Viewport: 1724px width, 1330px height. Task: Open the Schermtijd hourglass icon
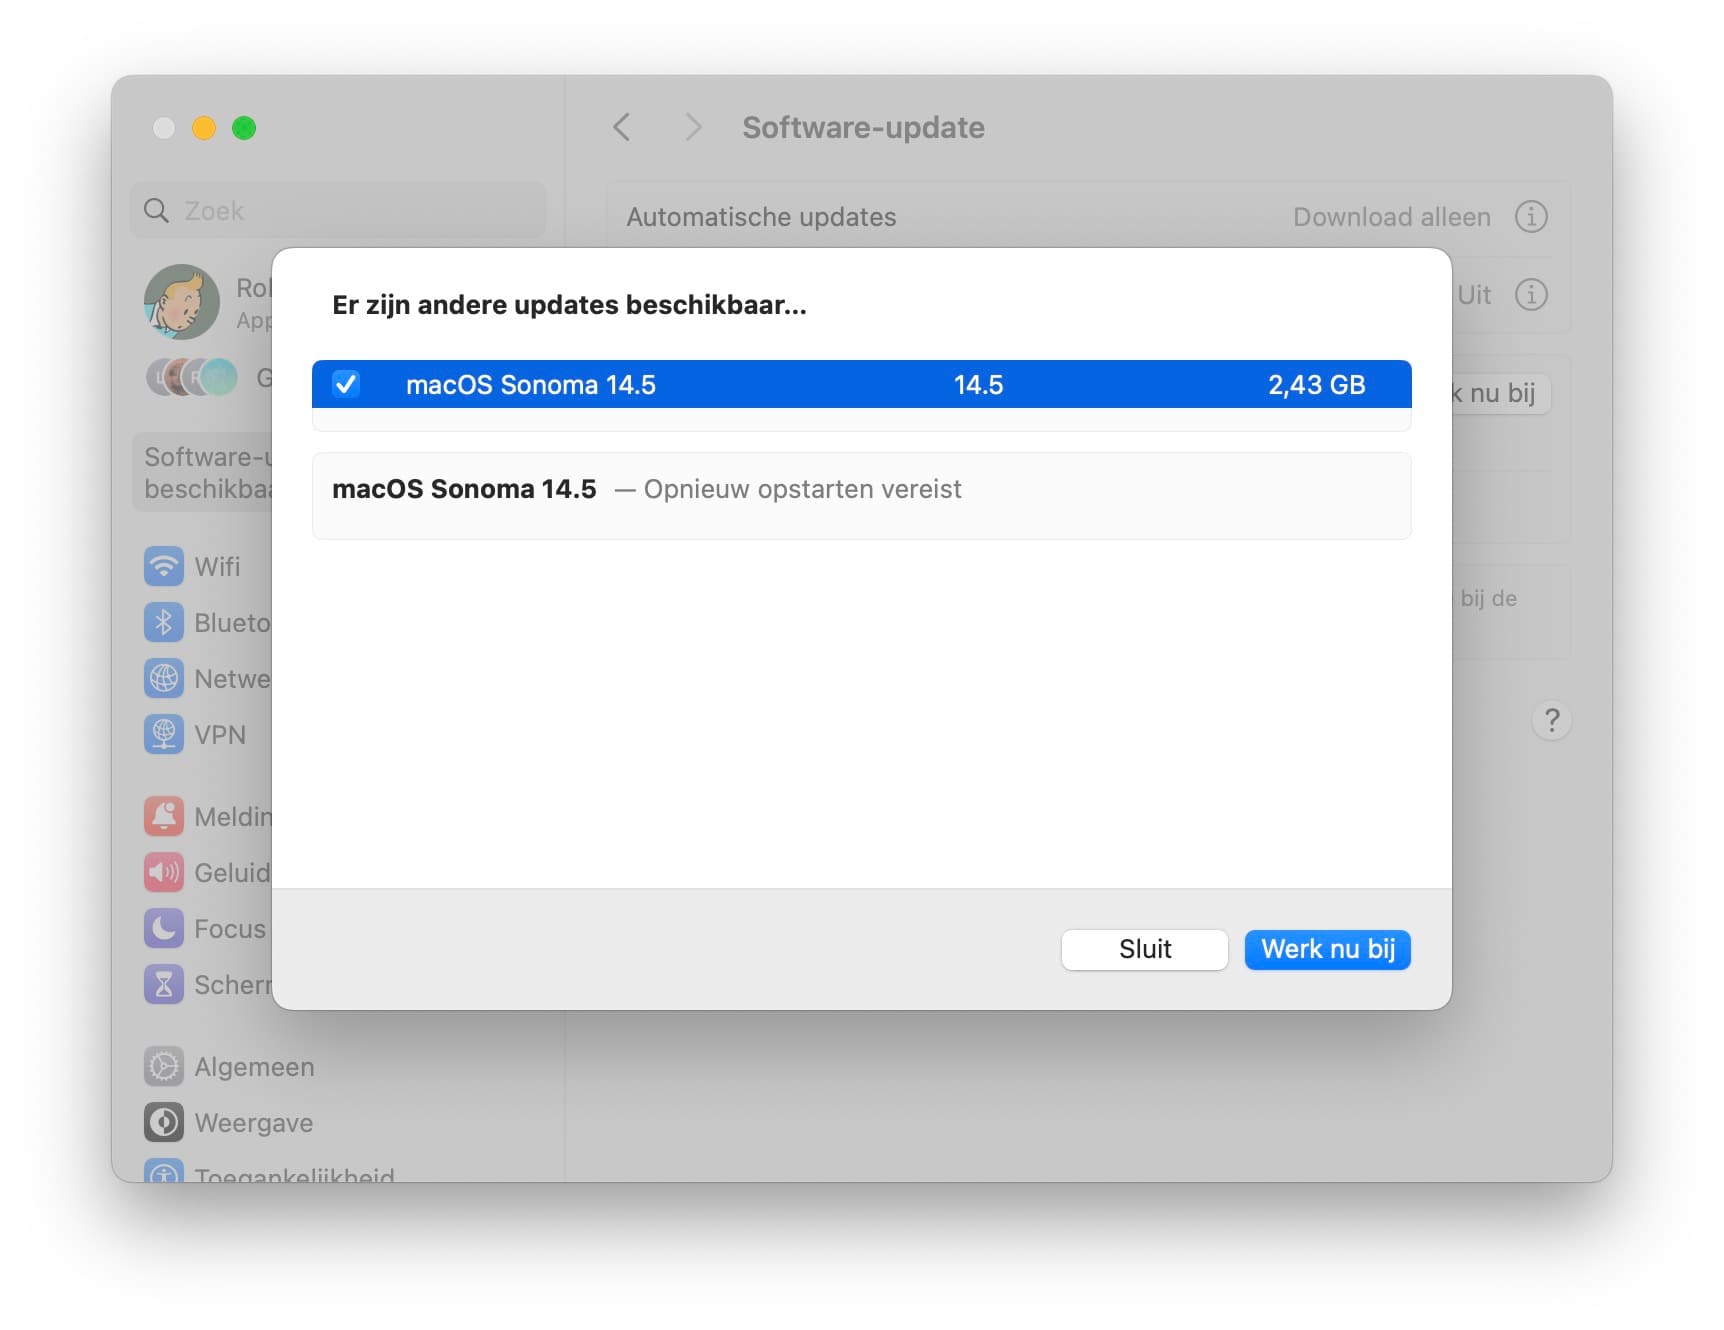164,984
